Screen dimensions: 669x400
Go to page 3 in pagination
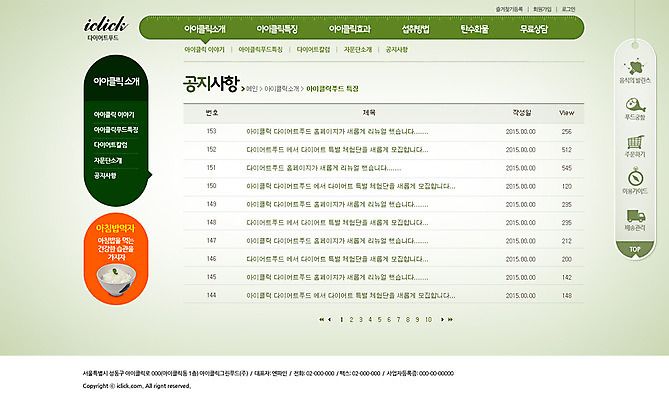[x=361, y=319]
